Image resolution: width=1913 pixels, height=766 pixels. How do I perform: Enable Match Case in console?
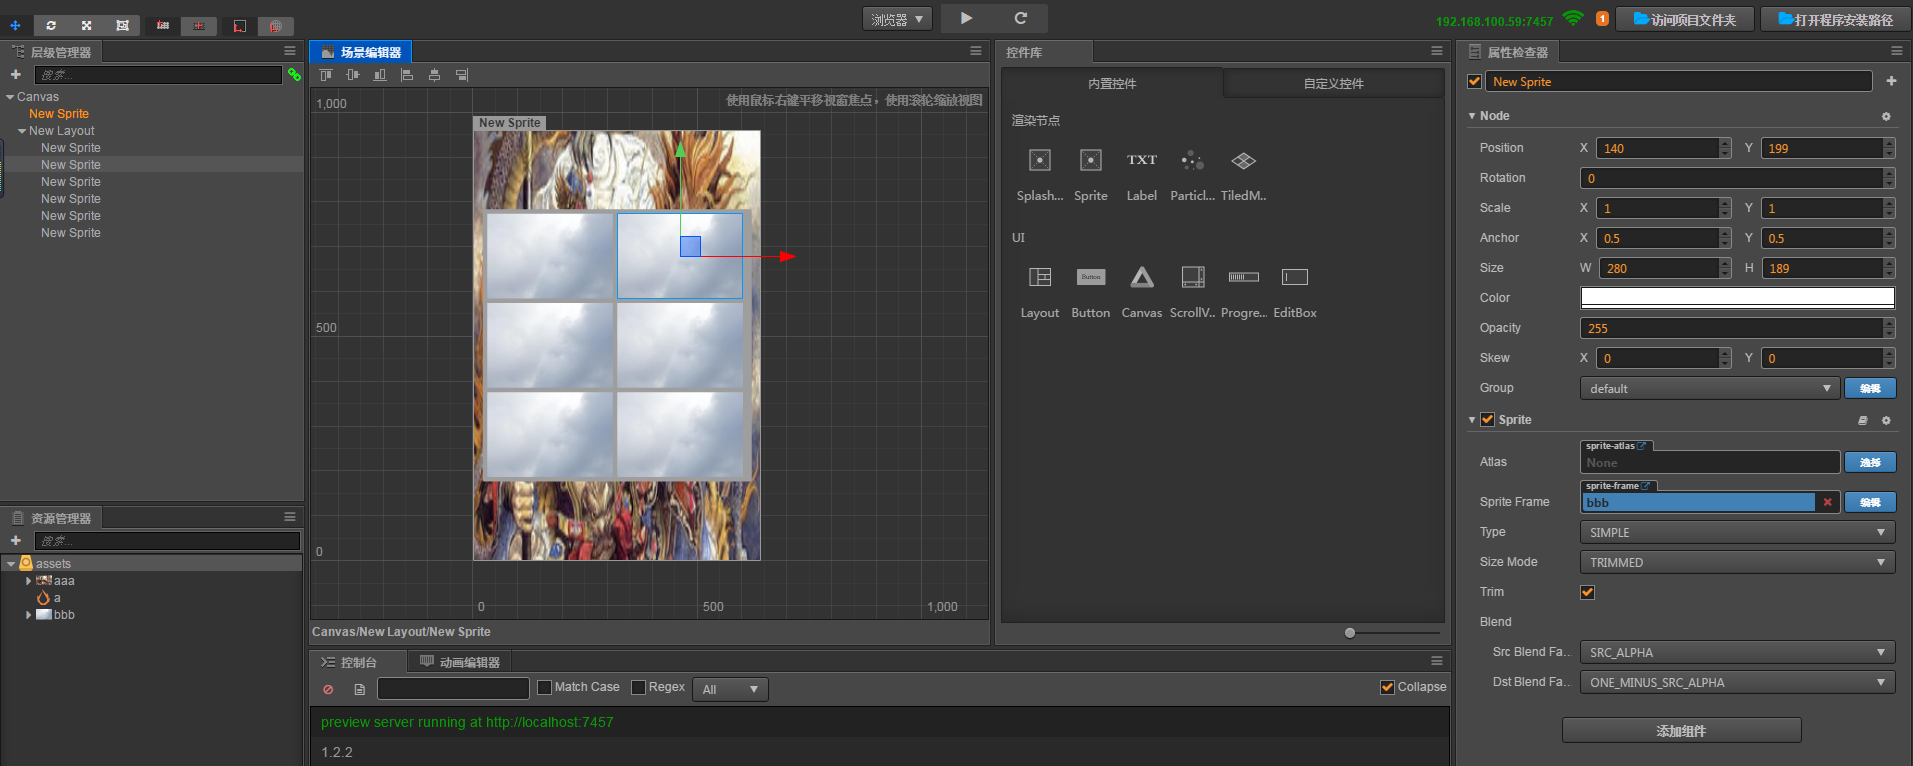click(544, 687)
